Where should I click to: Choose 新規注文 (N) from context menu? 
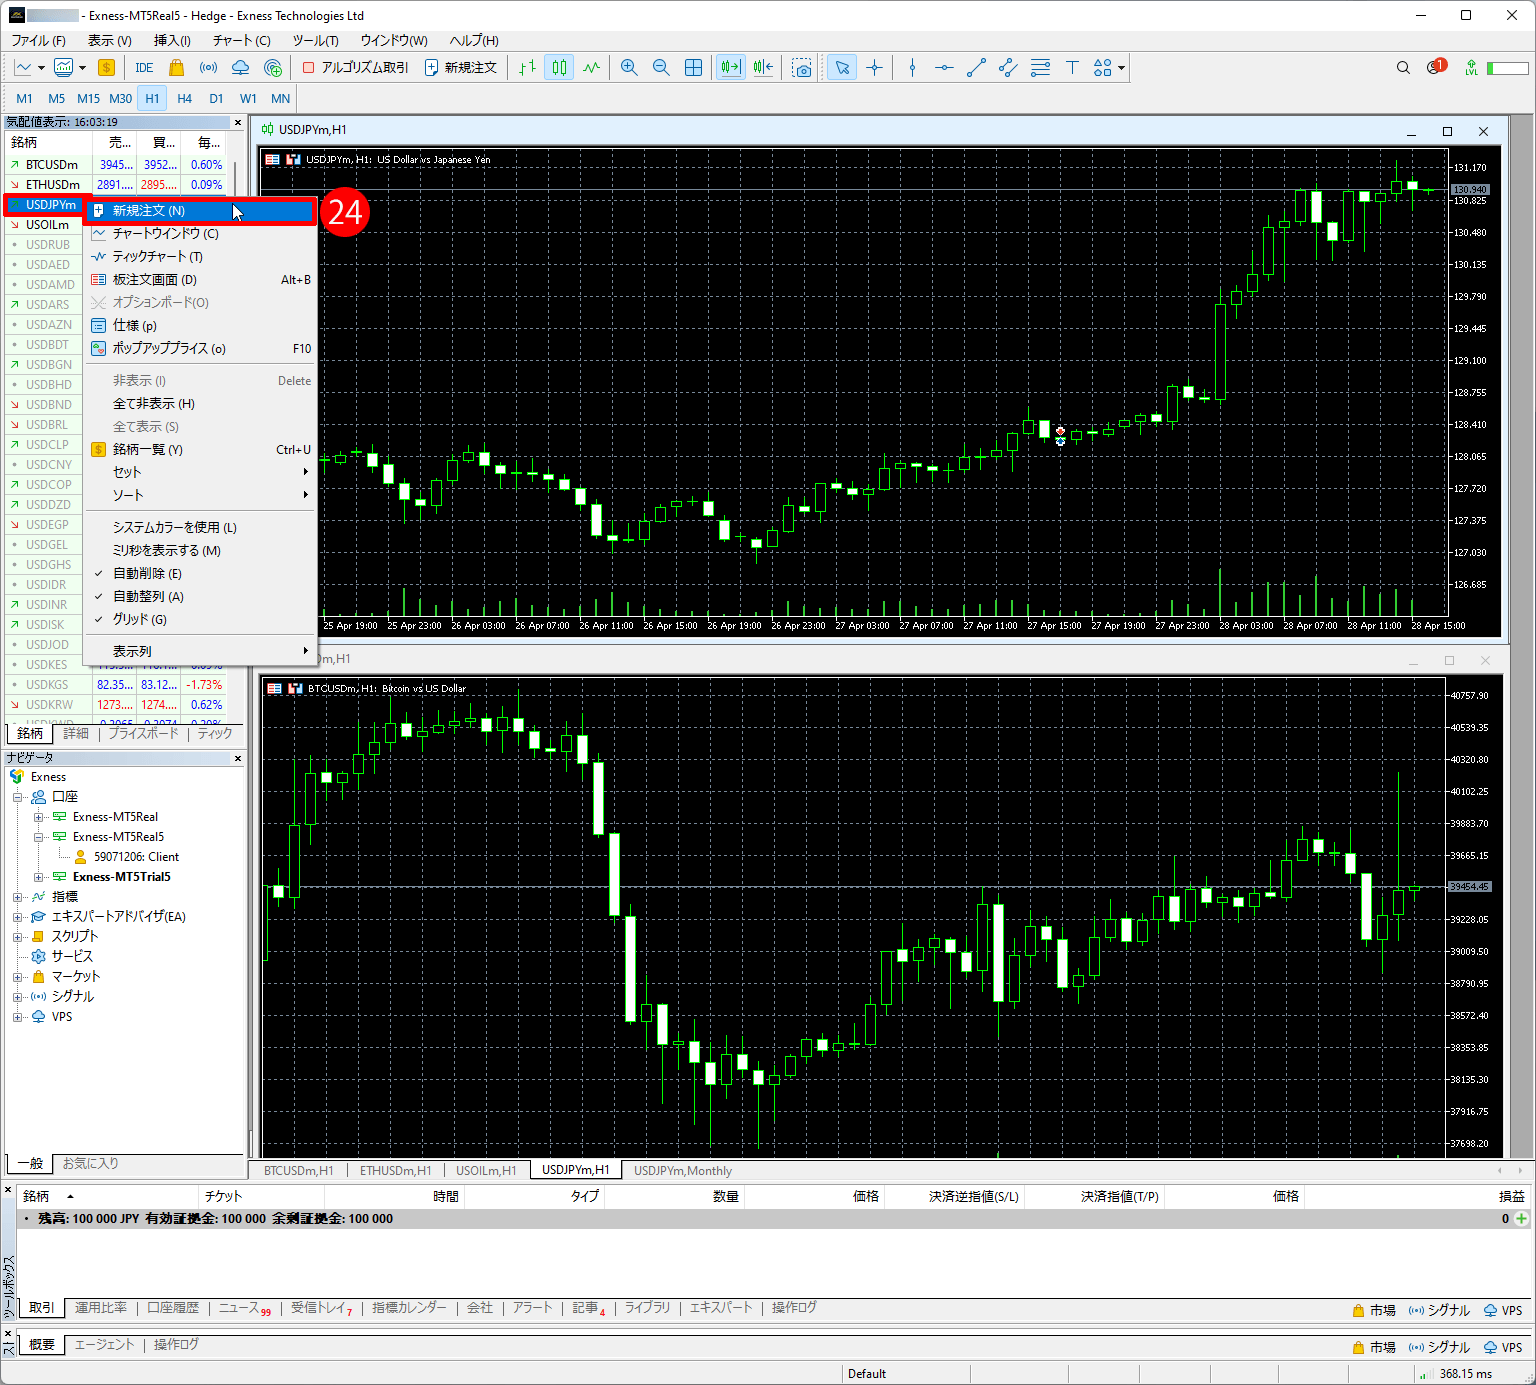(x=200, y=211)
